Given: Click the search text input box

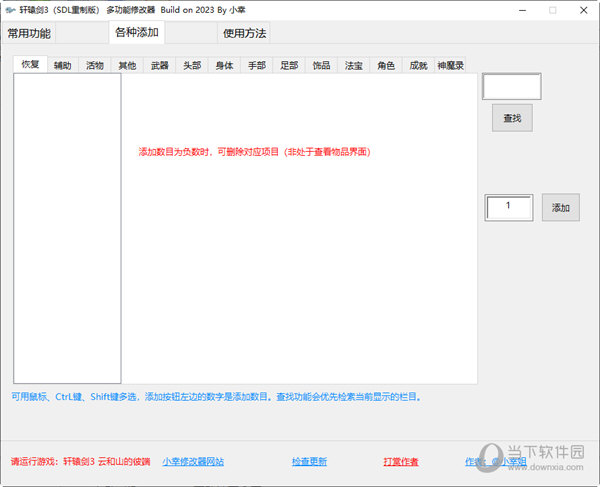Looking at the screenshot, I should [512, 86].
